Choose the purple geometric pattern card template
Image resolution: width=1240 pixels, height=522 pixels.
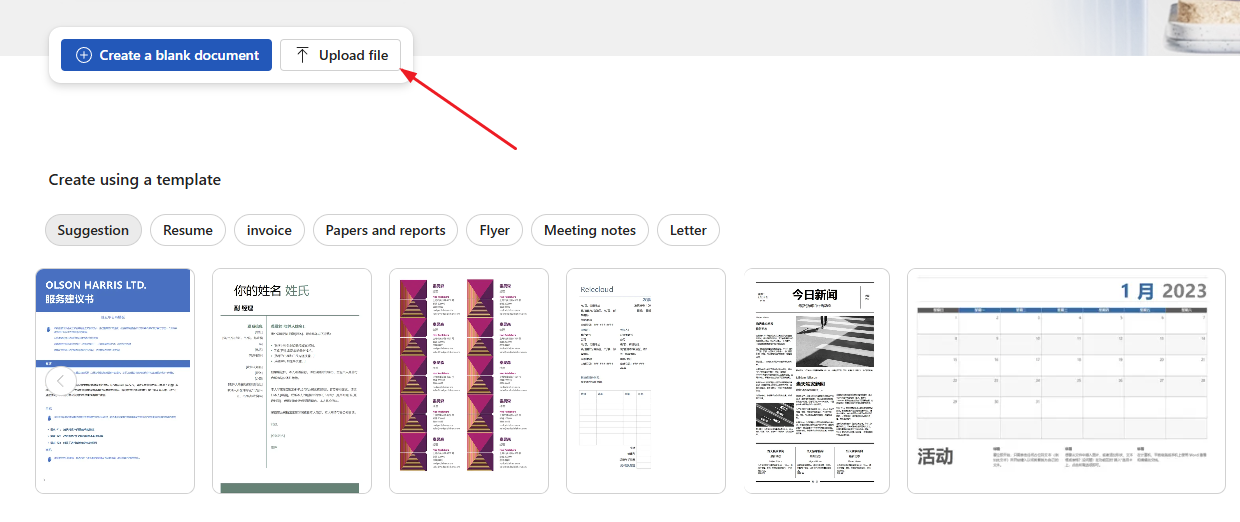[x=468, y=380]
